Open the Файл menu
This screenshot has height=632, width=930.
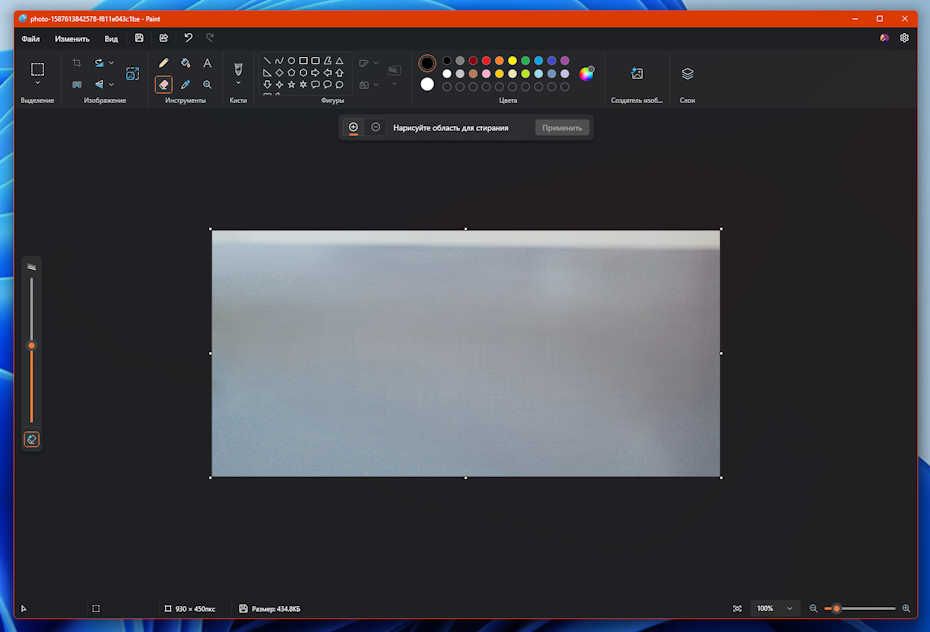[31, 39]
